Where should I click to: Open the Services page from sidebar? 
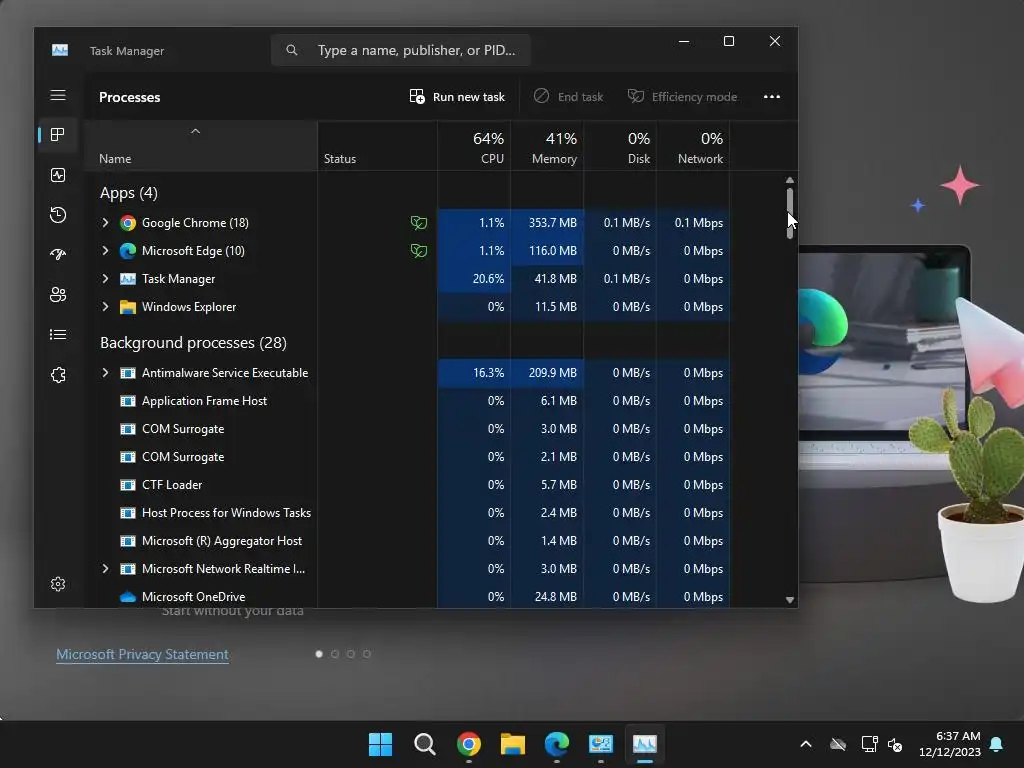tap(58, 375)
